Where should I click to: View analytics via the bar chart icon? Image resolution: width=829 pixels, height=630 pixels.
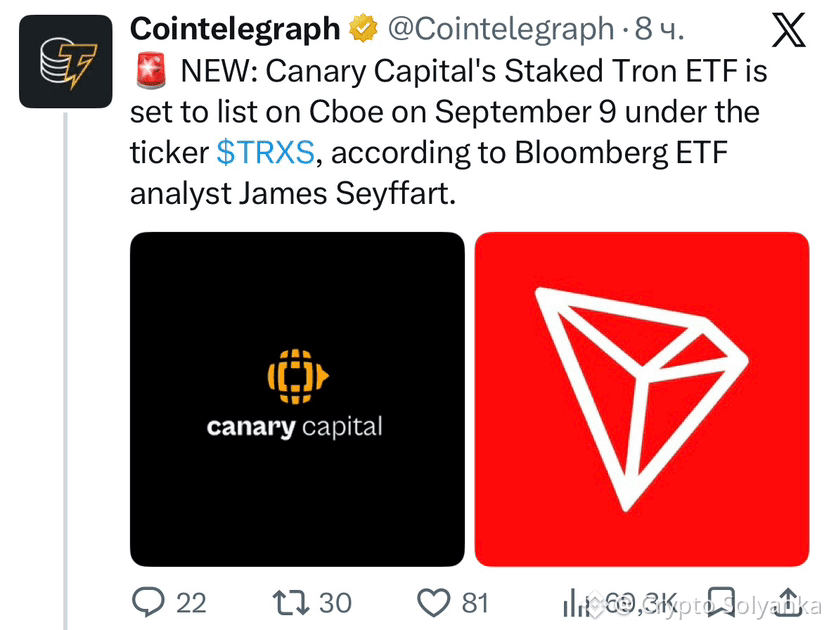click(576, 603)
